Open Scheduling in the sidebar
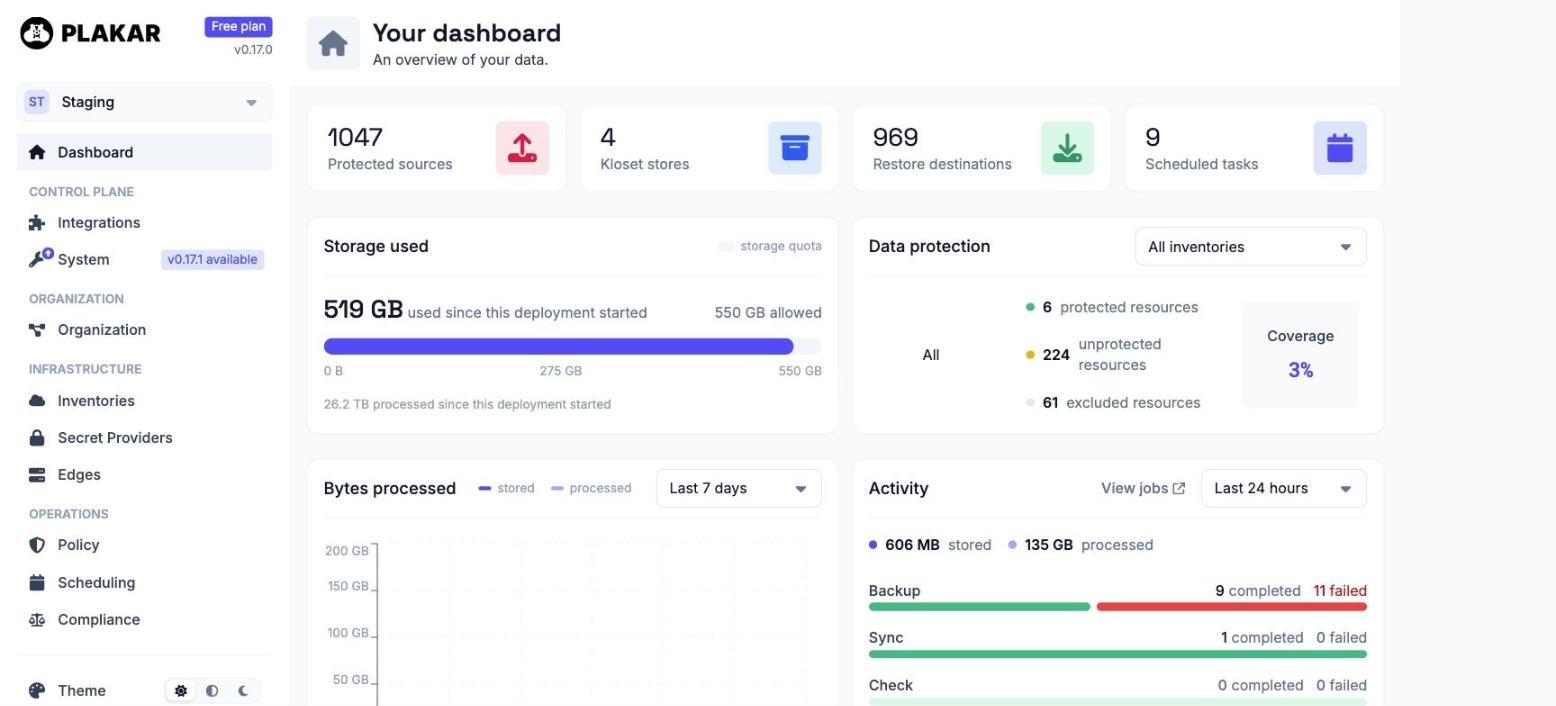The image size is (1556, 706). 145,582
